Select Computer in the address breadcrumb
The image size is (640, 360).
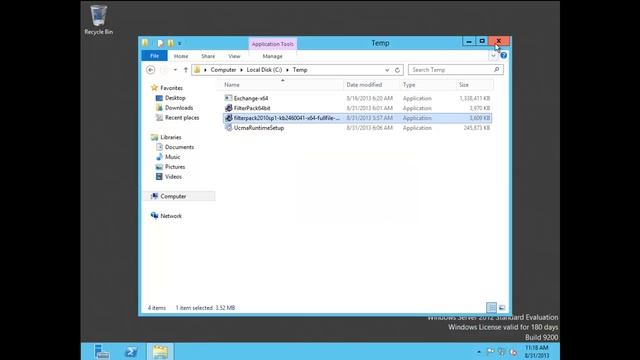pos(223,70)
